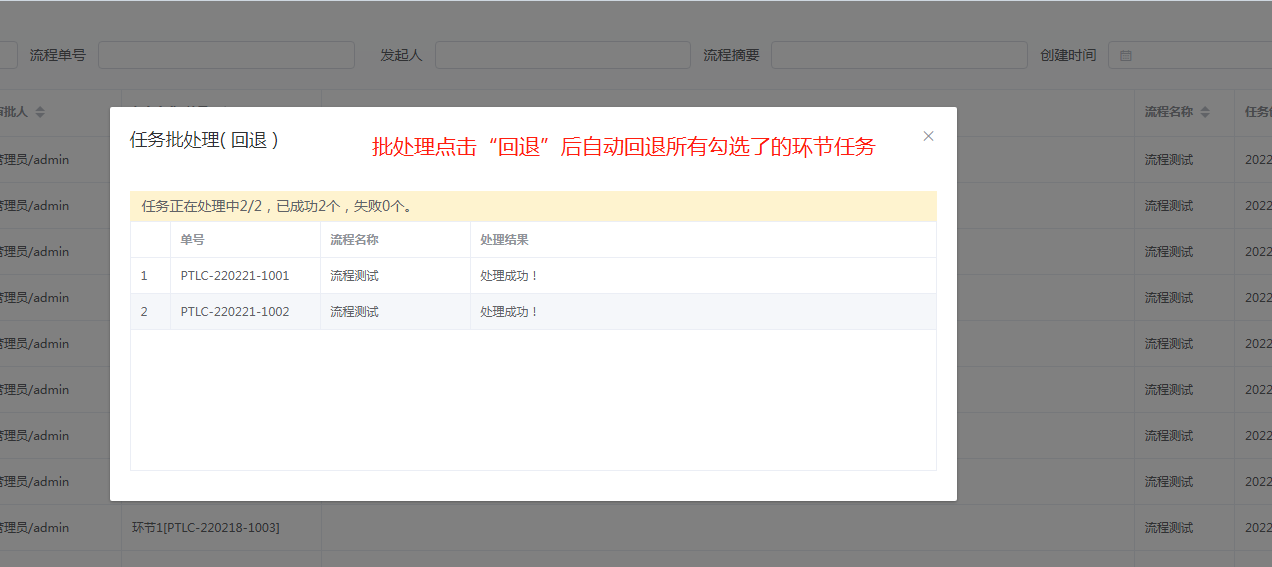The width and height of the screenshot is (1272, 567).
Task: Click the yellow task progress status banner
Action: [533, 207]
